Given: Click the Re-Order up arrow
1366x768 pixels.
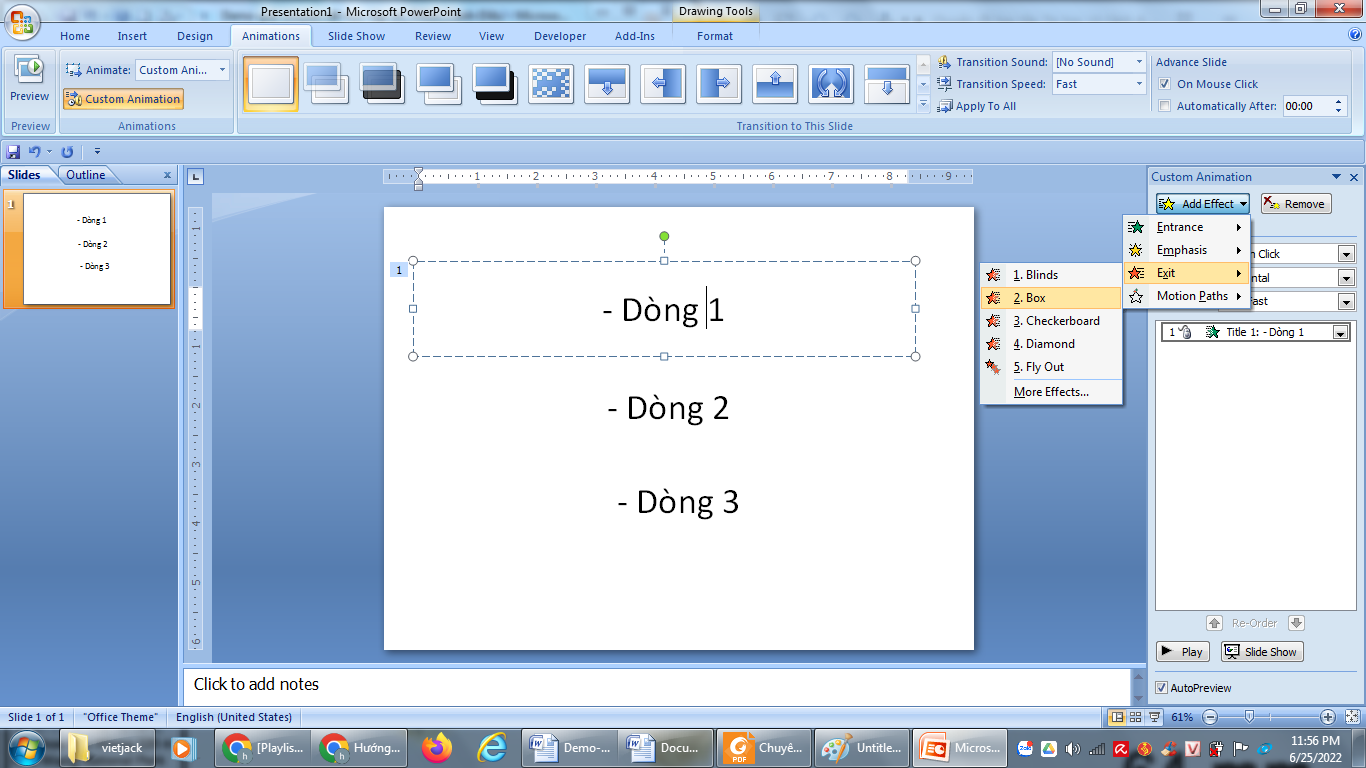Looking at the screenshot, I should tap(1215, 623).
